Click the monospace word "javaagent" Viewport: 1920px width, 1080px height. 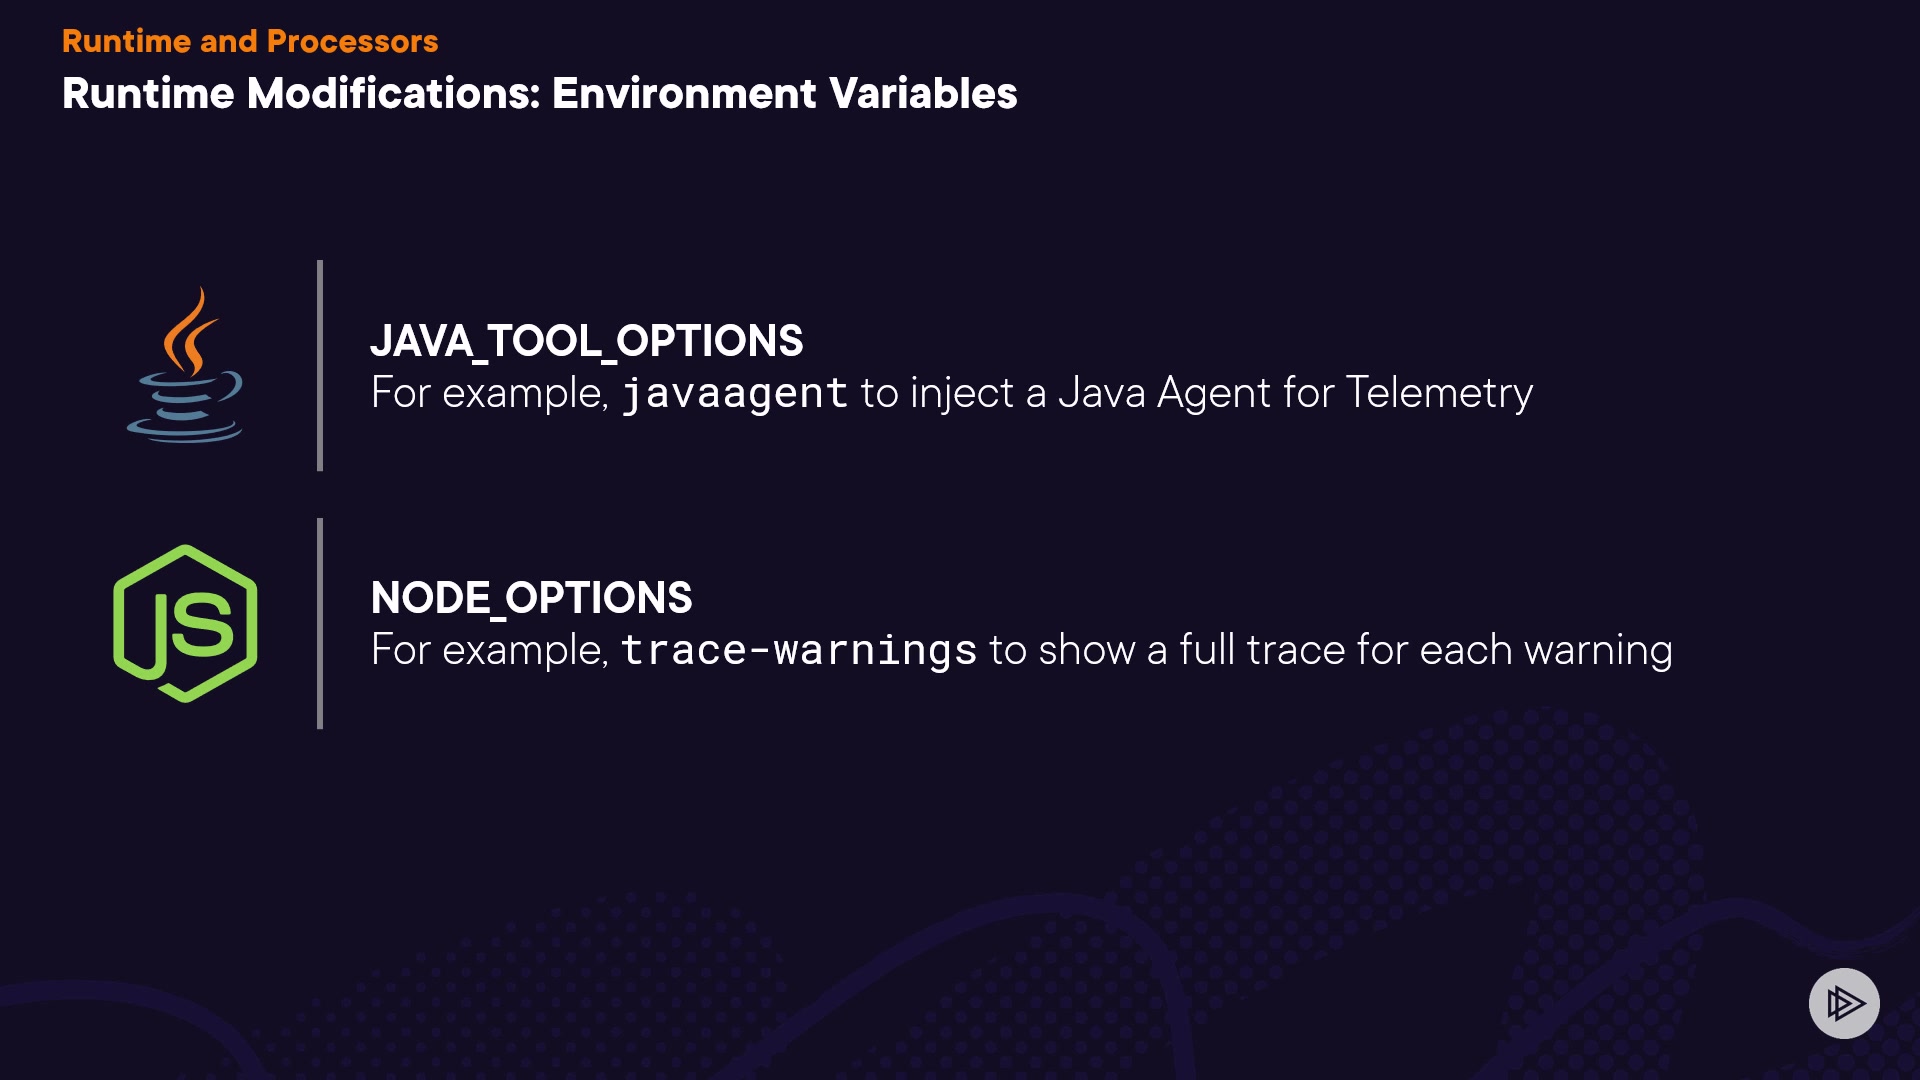[x=735, y=393]
